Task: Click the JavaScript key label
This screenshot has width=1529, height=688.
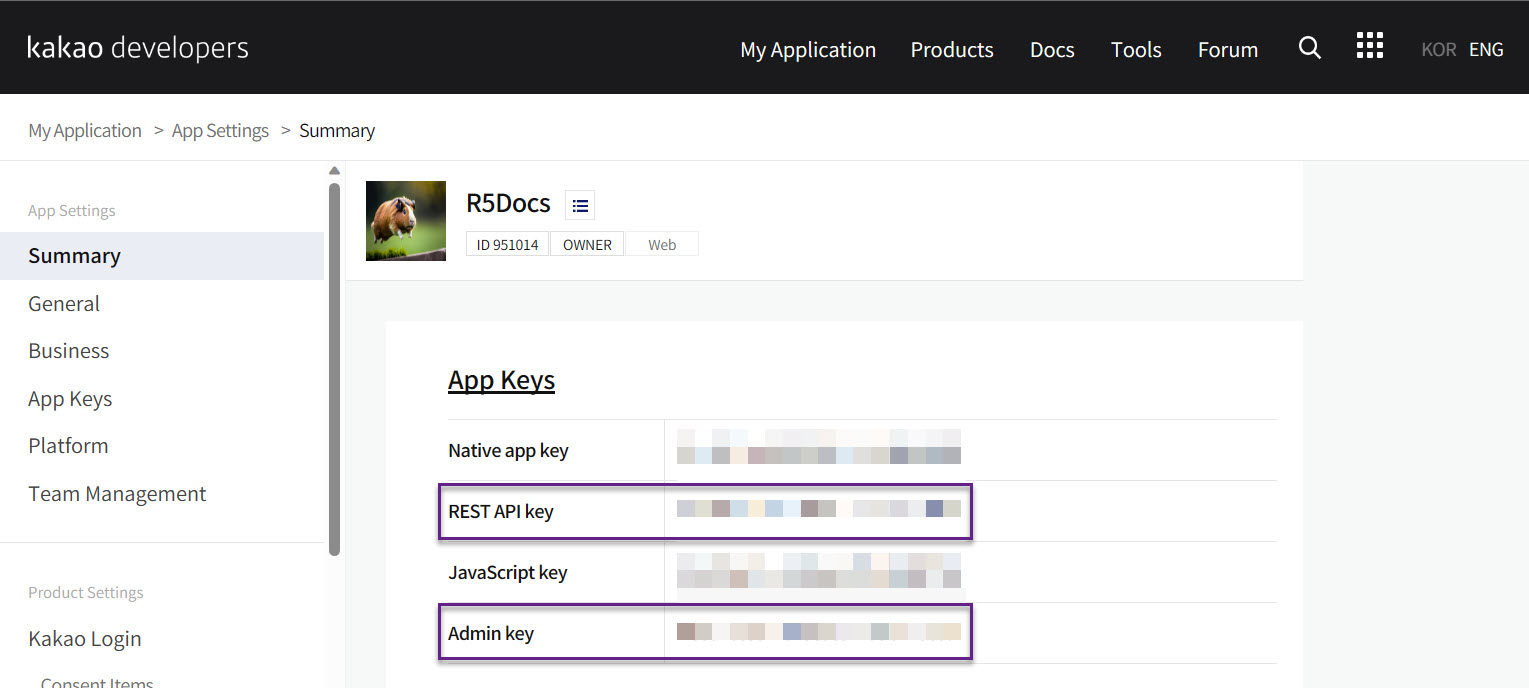Action: tap(508, 572)
